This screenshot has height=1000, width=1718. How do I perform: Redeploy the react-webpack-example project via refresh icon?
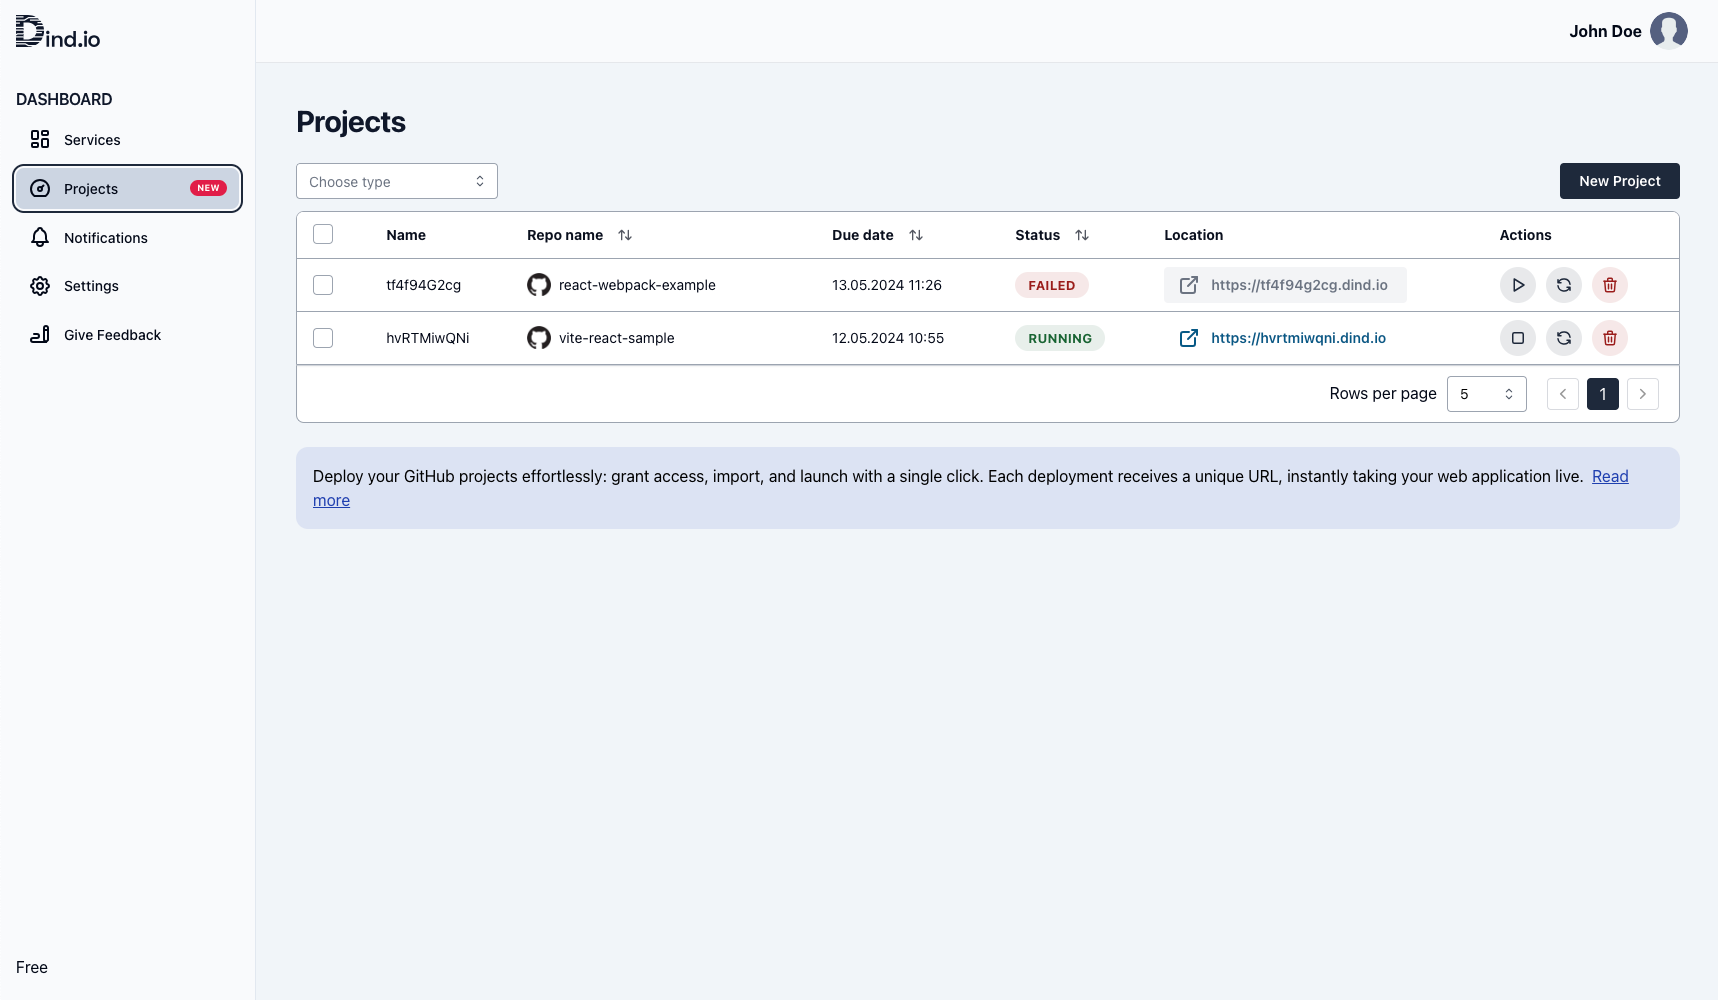coord(1563,285)
